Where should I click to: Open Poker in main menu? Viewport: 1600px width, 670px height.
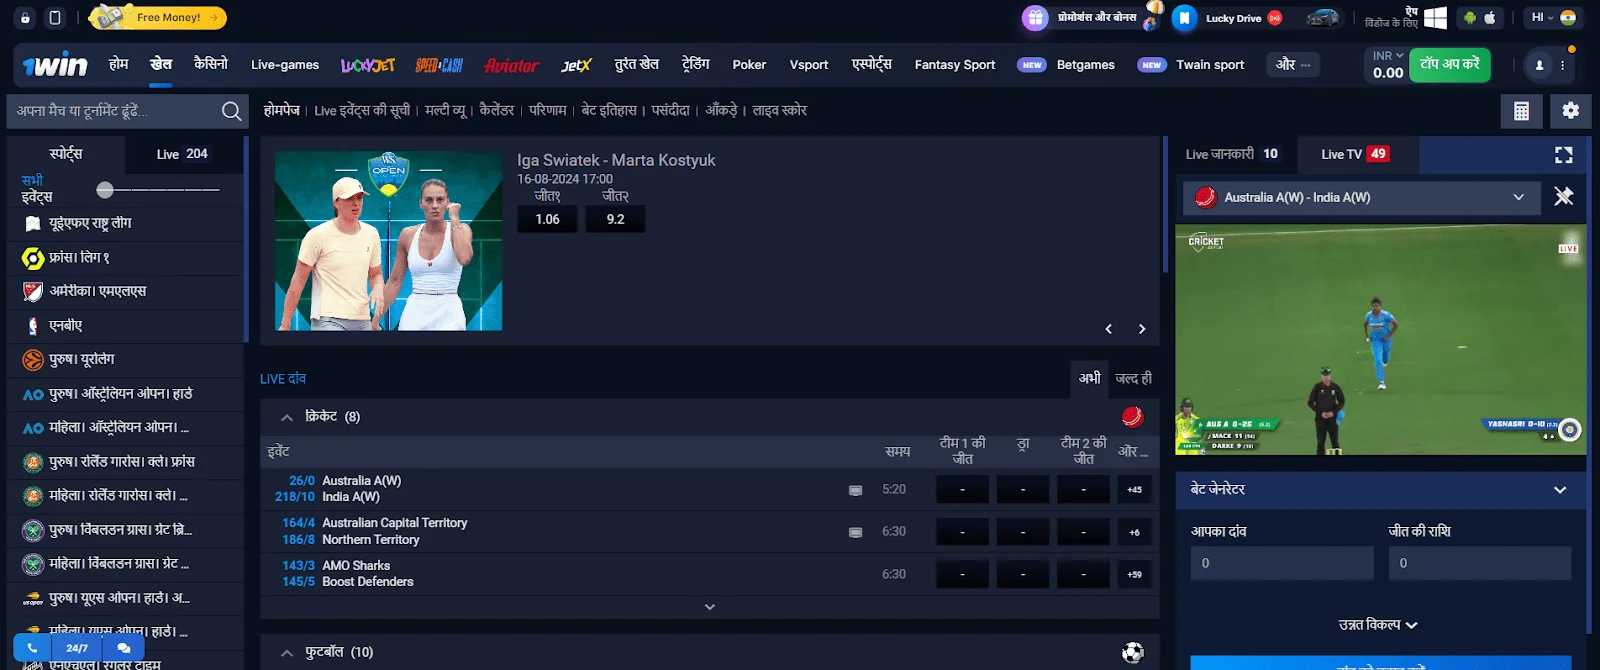point(749,65)
